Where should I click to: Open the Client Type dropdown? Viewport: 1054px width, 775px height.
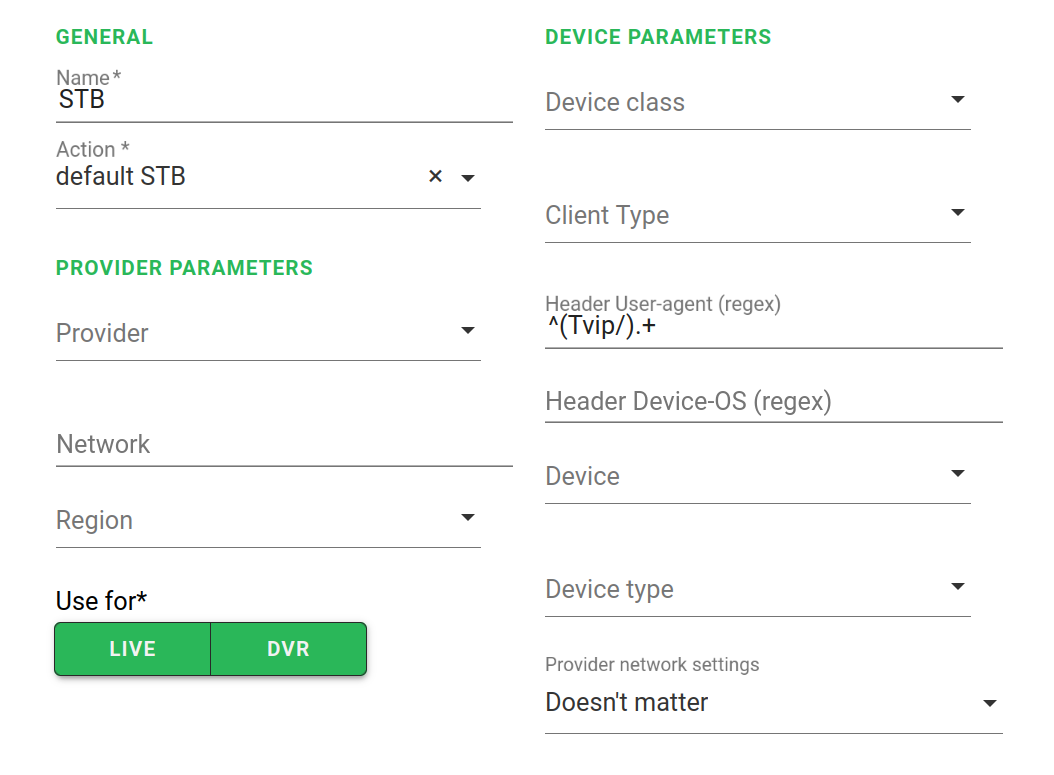pyautogui.click(x=957, y=213)
